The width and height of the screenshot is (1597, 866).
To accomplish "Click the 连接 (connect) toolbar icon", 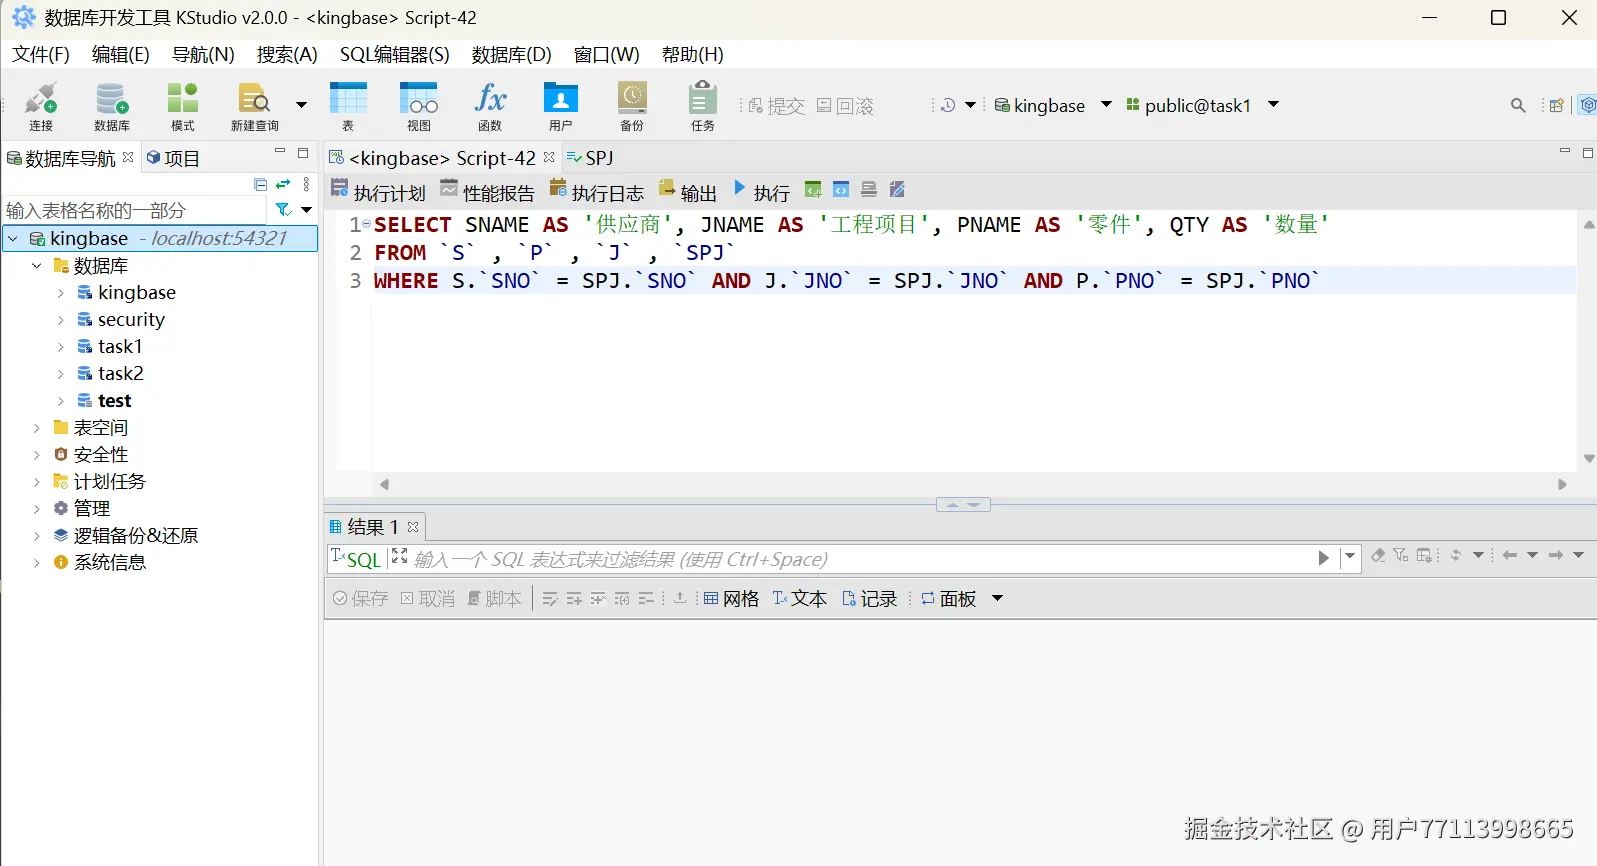I will (41, 106).
